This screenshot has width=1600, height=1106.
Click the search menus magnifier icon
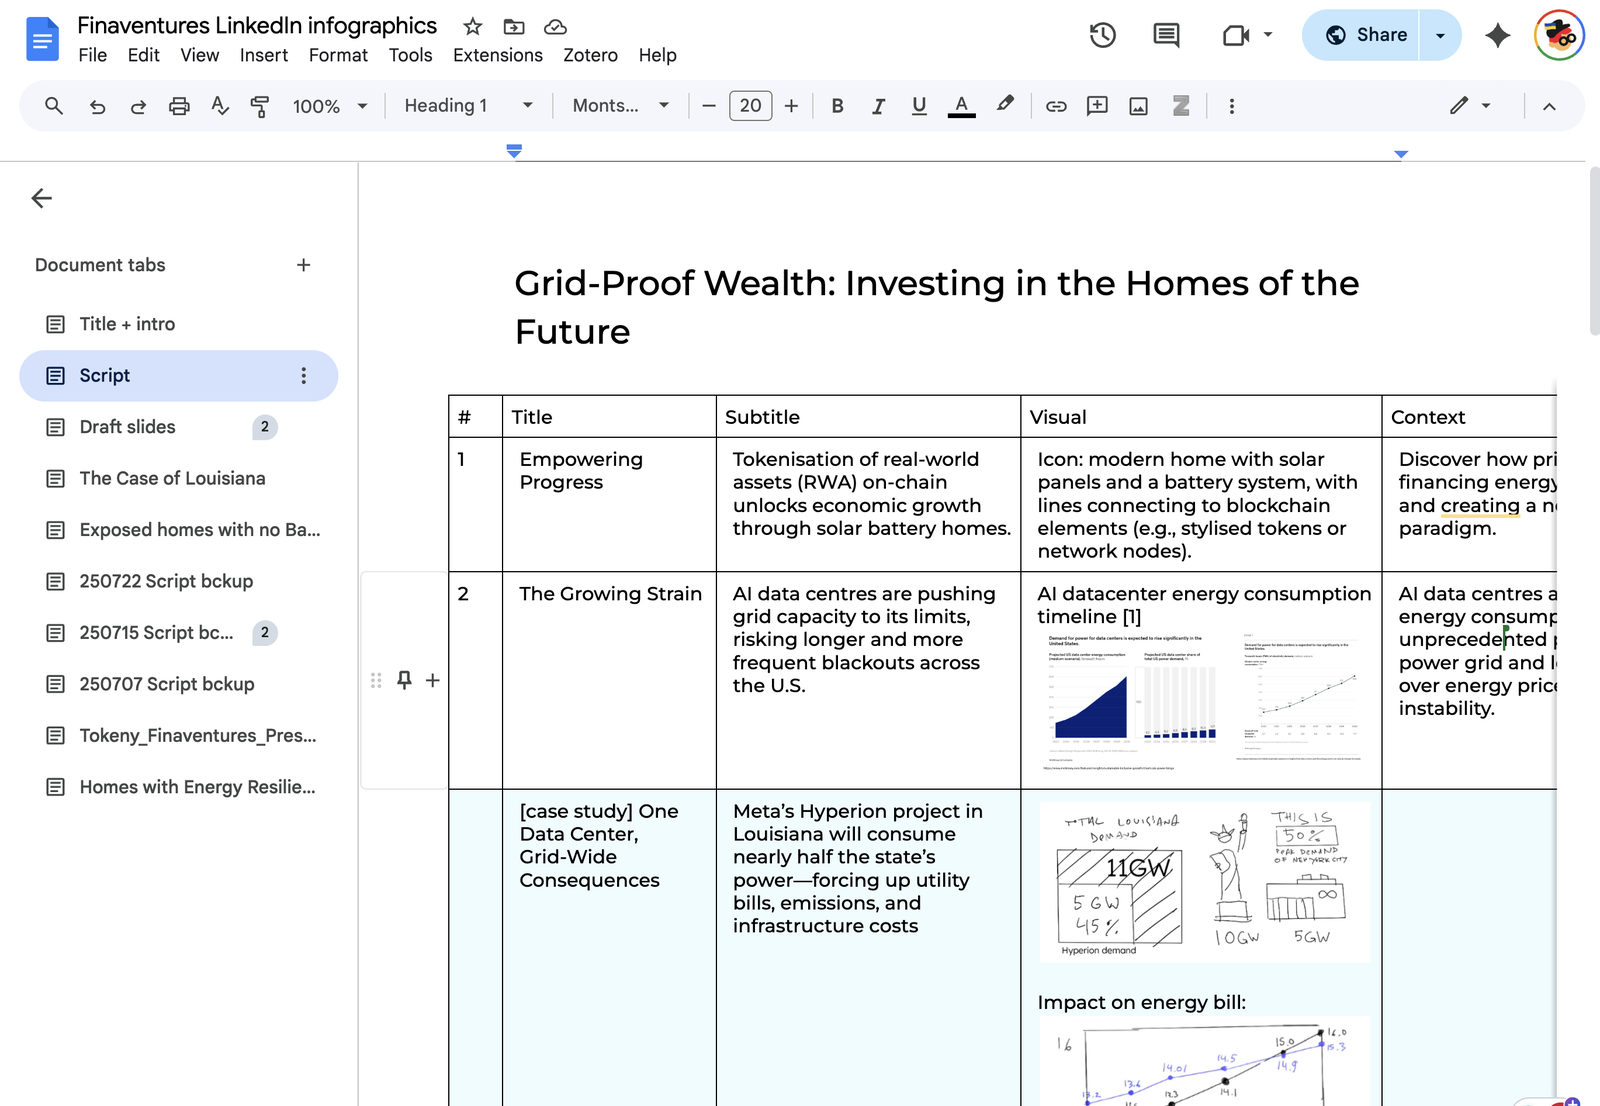point(54,106)
